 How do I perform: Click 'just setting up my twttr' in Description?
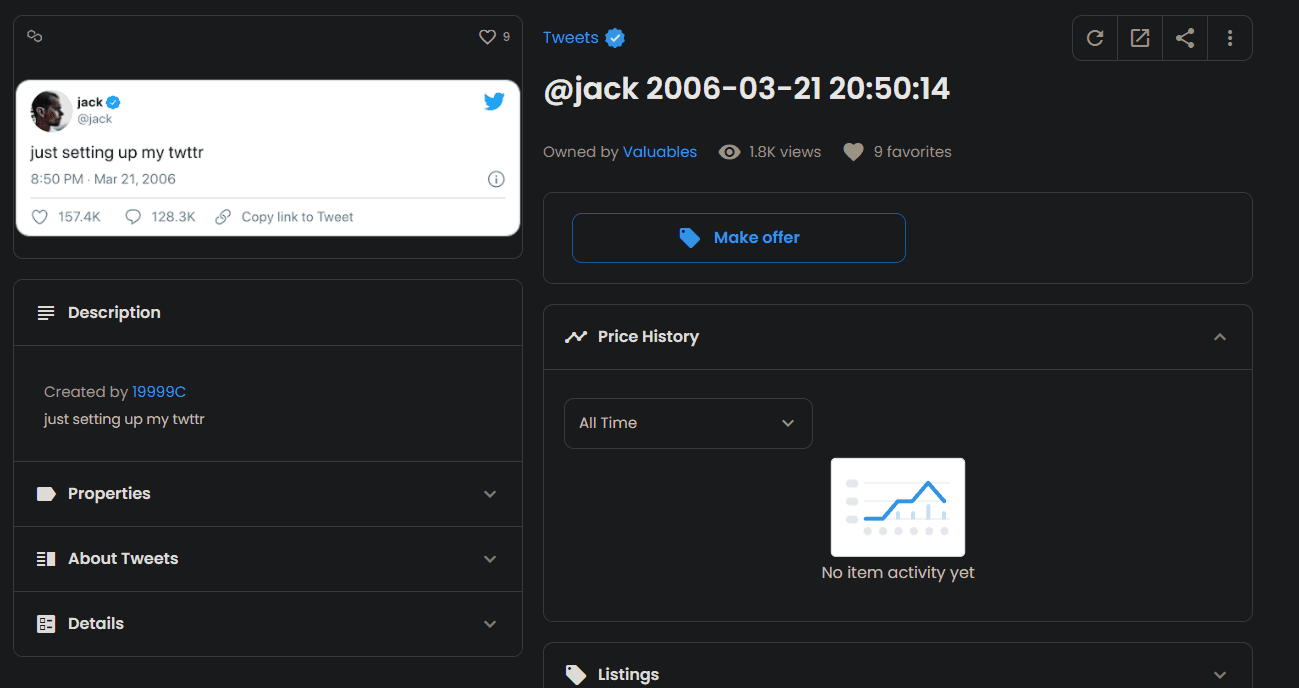tap(124, 419)
